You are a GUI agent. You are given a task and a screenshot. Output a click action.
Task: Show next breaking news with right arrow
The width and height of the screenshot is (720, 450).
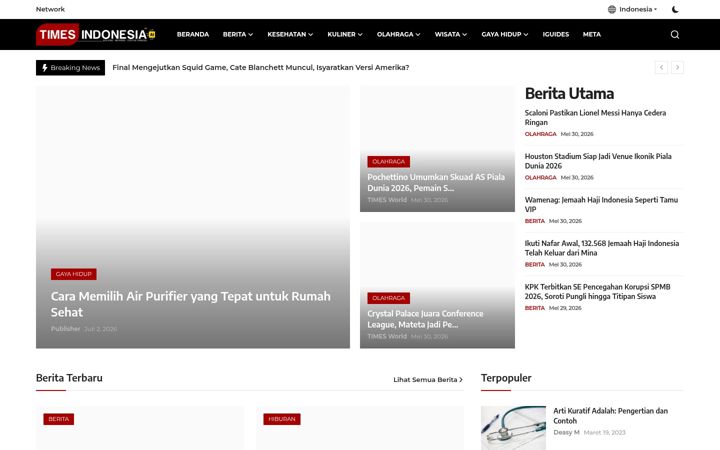677,68
